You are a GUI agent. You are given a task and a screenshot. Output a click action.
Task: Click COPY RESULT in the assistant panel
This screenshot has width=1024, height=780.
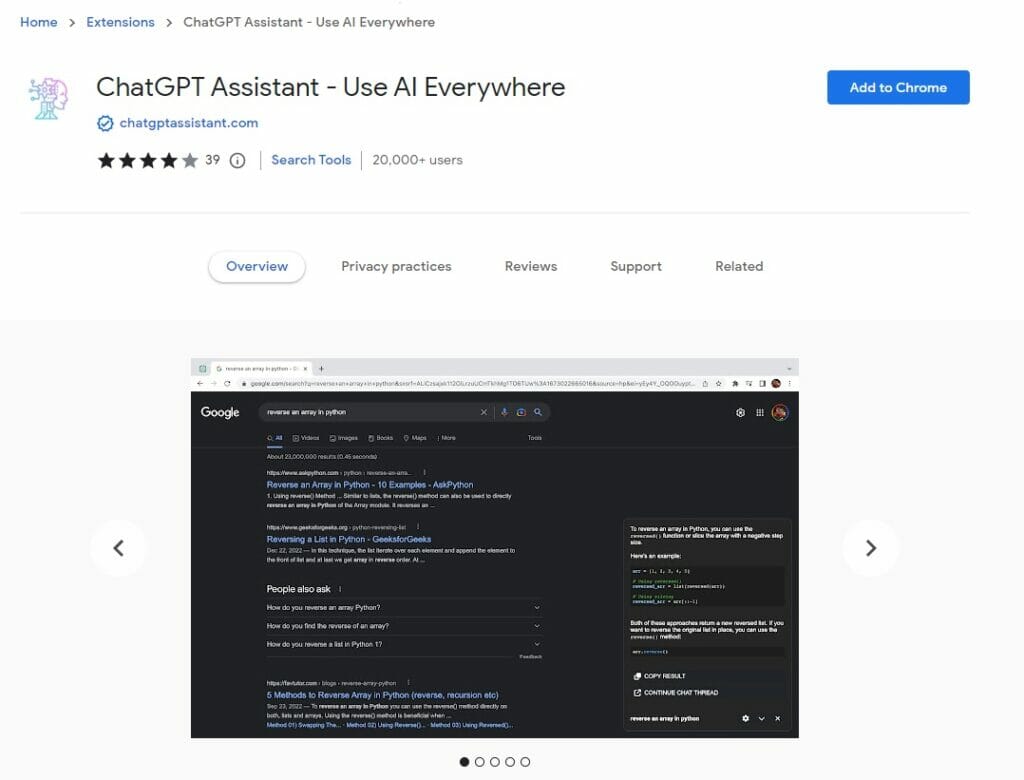coord(660,676)
